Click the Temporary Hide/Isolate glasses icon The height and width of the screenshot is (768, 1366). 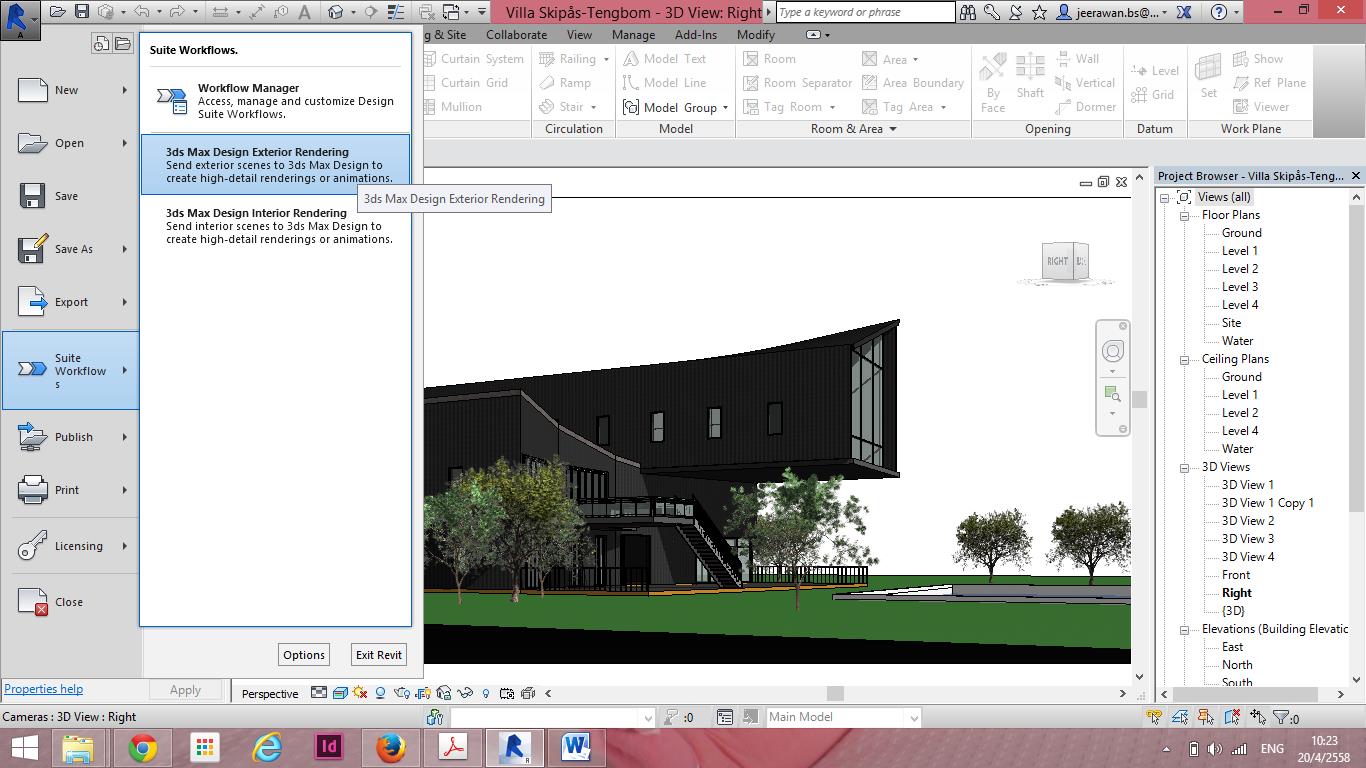(x=465, y=693)
